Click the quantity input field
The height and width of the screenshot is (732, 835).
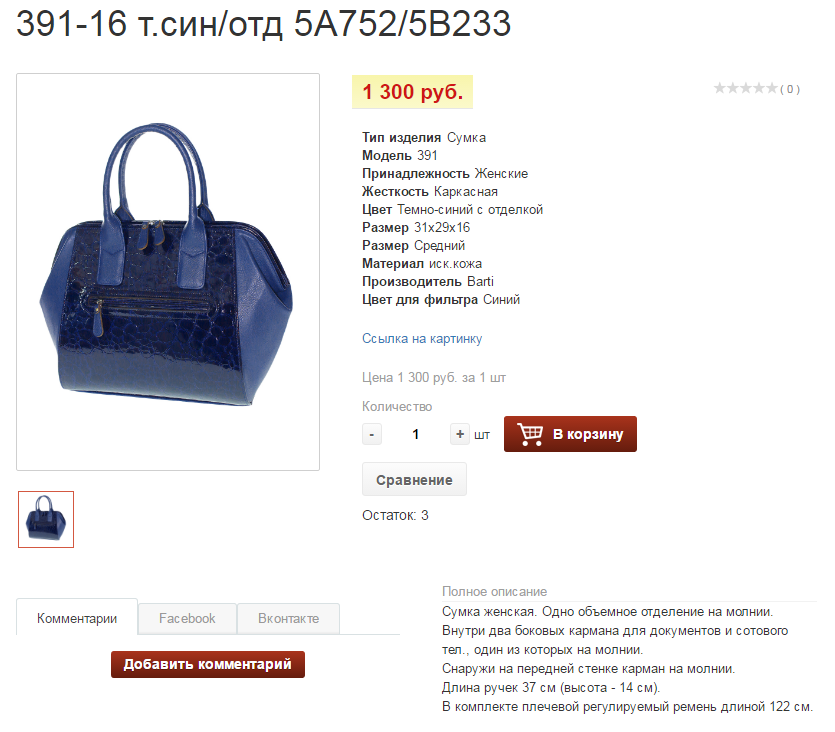click(415, 434)
